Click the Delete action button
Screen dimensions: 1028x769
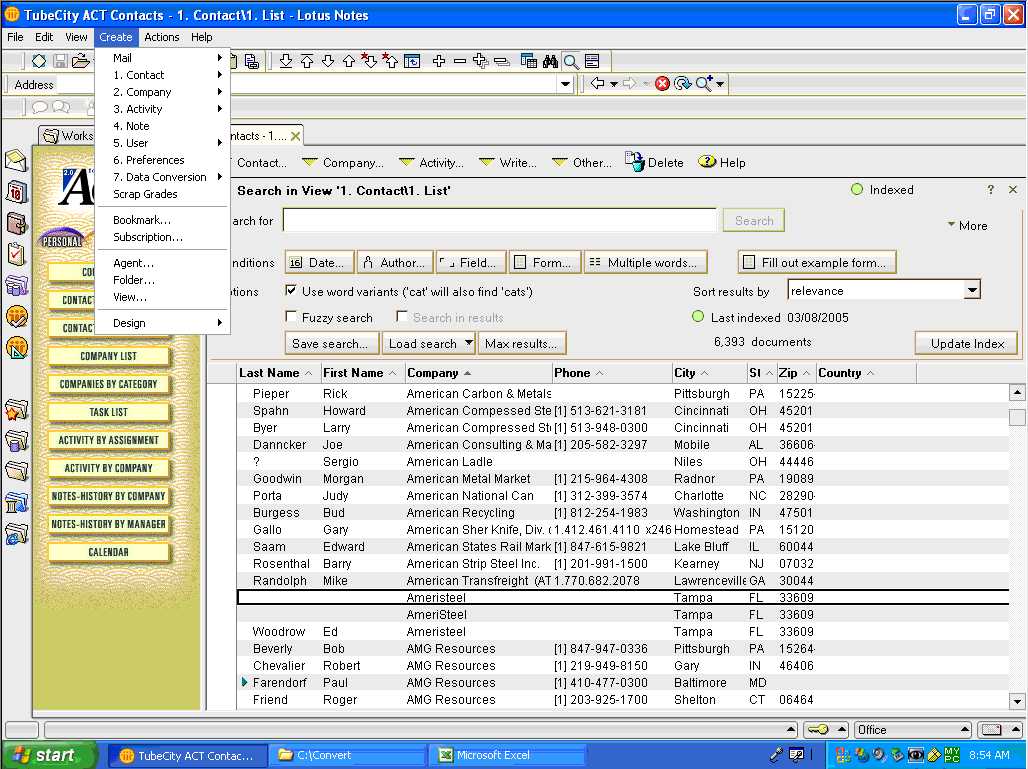(655, 163)
